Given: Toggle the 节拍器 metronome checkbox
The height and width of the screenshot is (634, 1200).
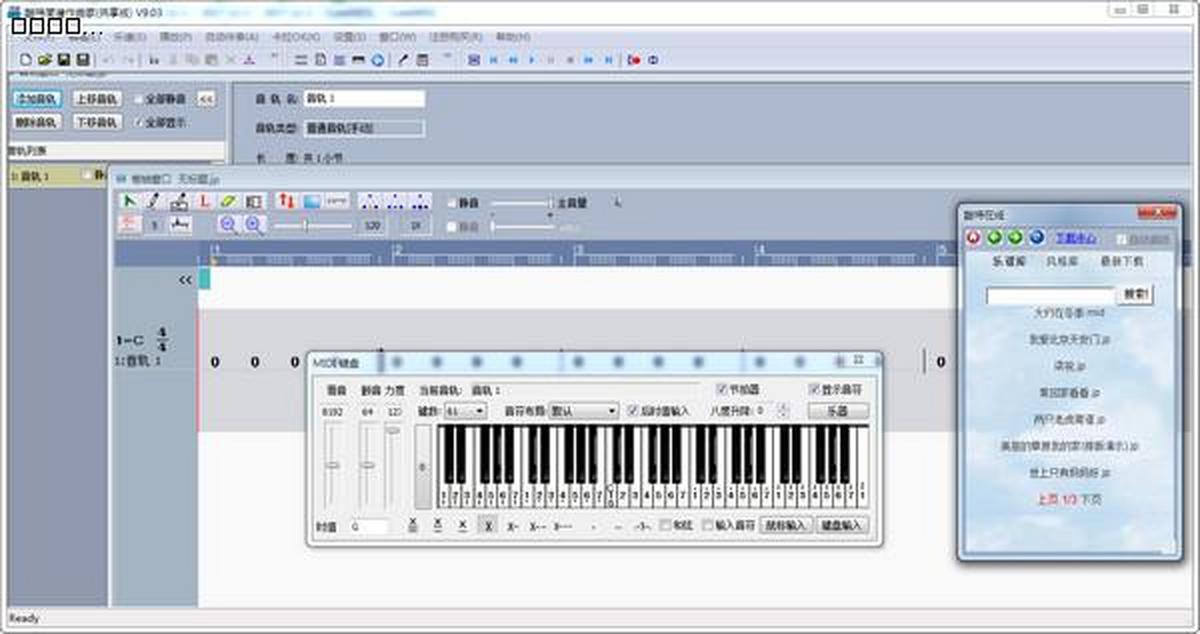Looking at the screenshot, I should [x=722, y=389].
